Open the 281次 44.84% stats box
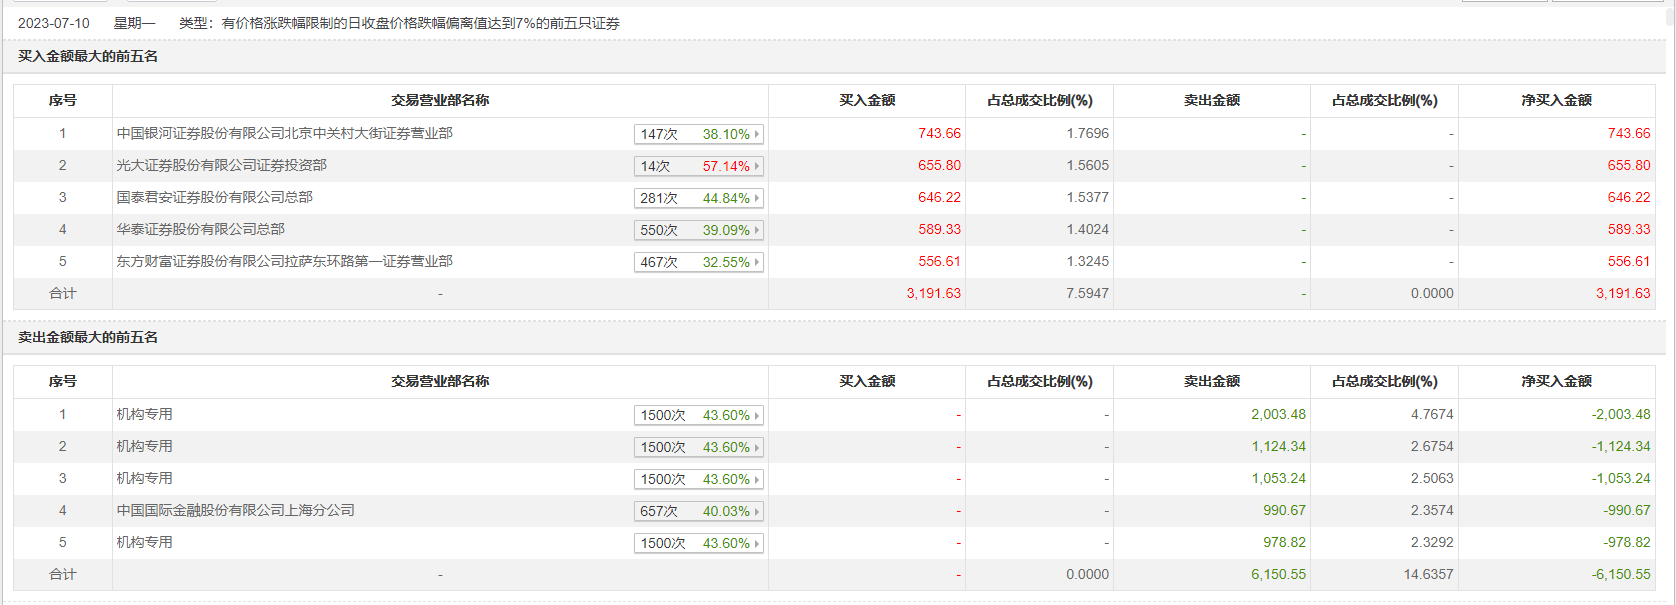The height and width of the screenshot is (605, 1676). 698,198
